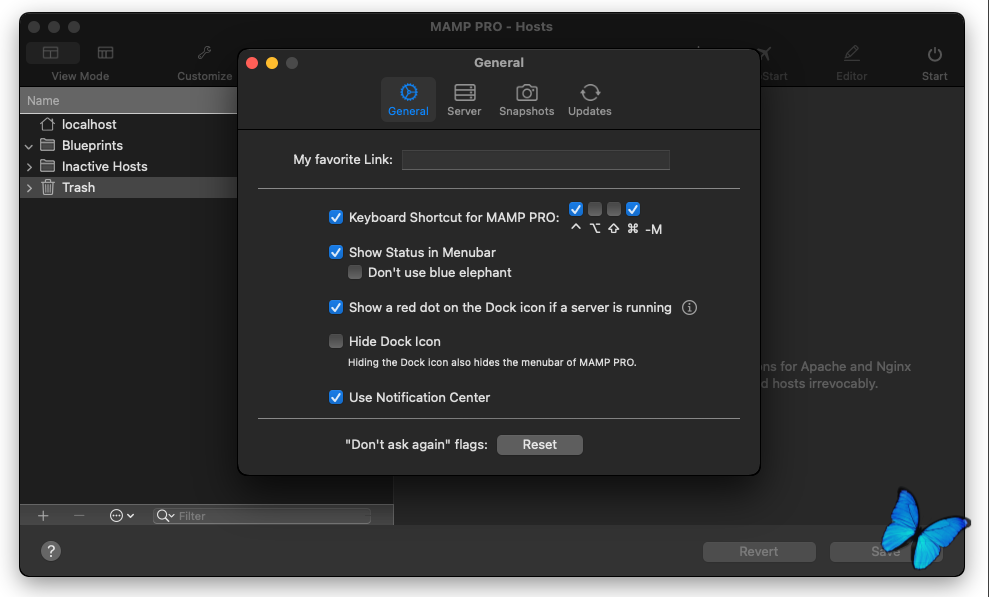
Task: Select localhost in the hosts list
Action: [129, 124]
